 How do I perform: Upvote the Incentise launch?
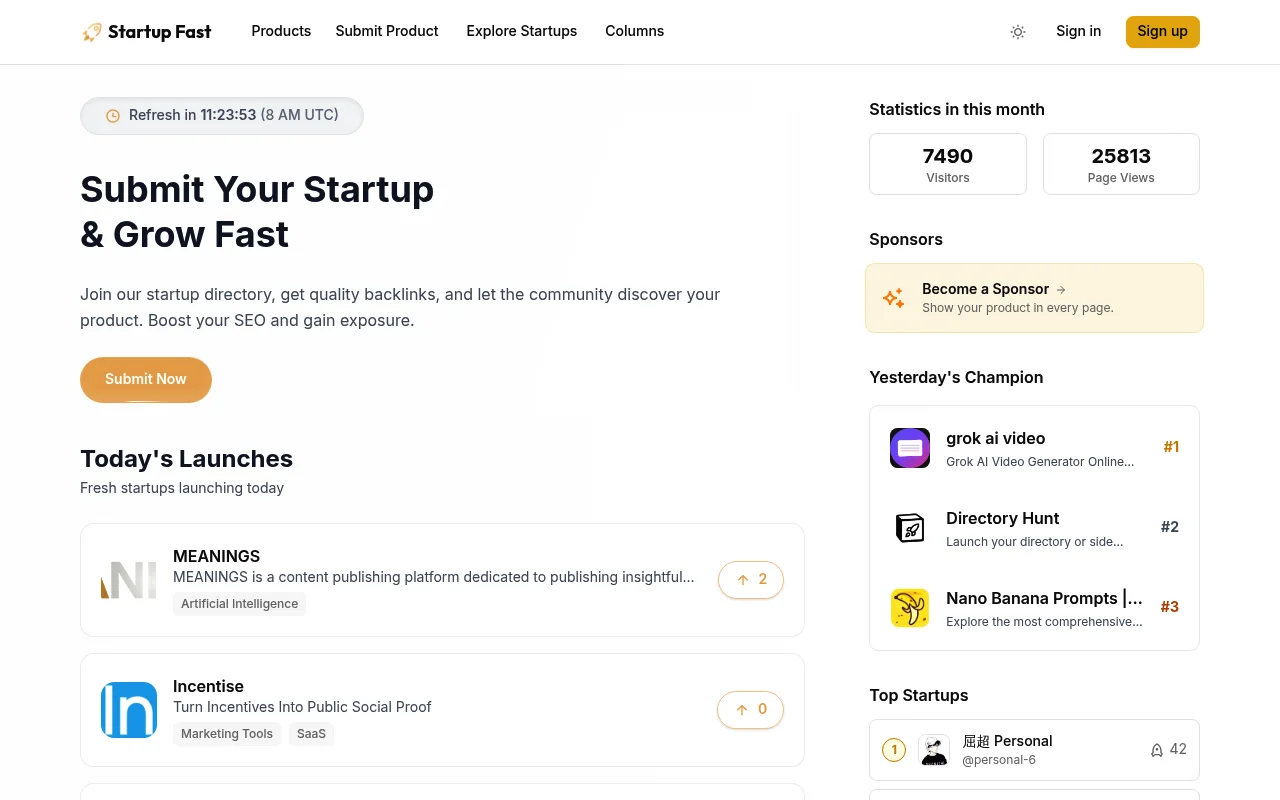pyautogui.click(x=750, y=709)
